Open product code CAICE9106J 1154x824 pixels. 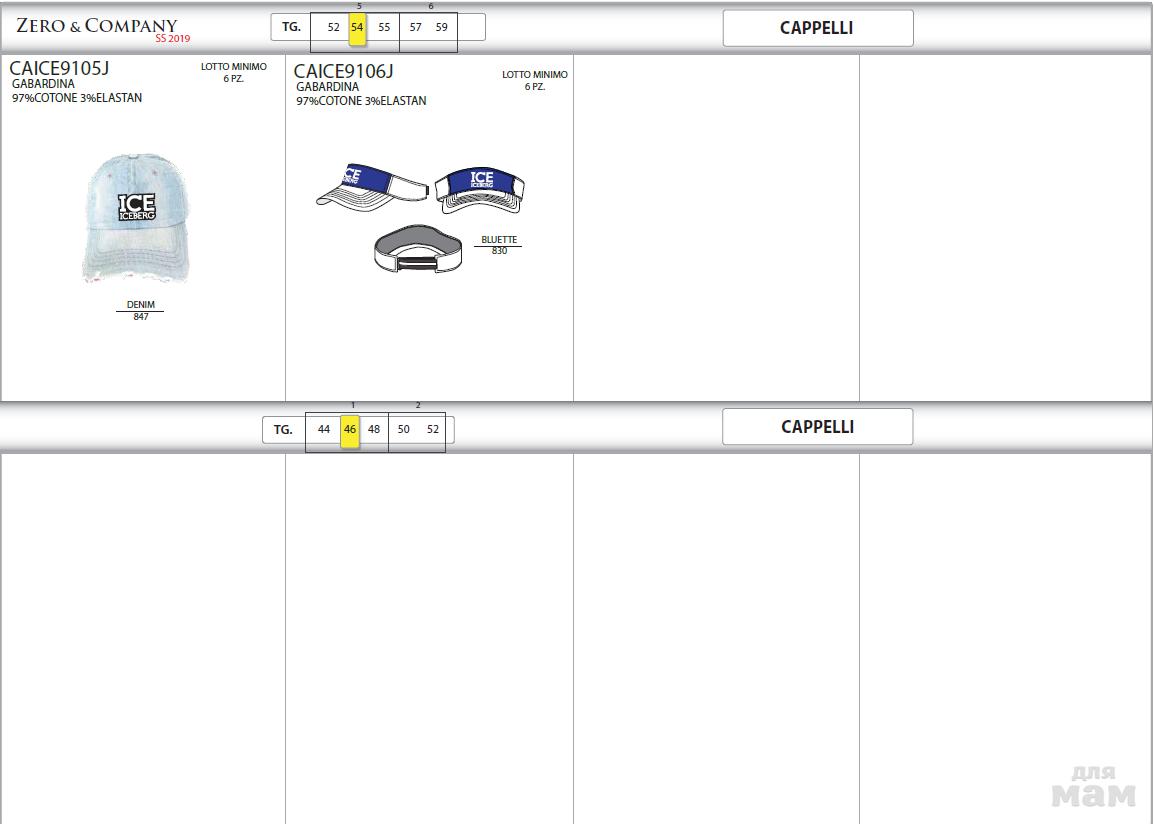(x=343, y=71)
